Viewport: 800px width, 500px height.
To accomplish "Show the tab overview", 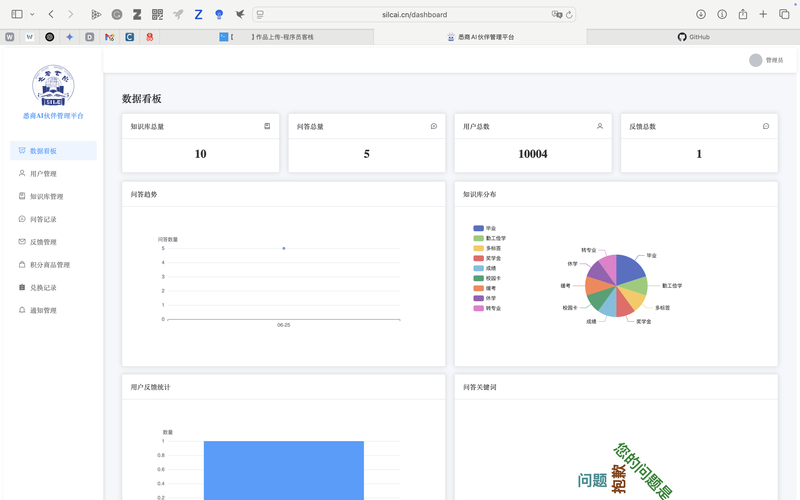I will coord(784,14).
